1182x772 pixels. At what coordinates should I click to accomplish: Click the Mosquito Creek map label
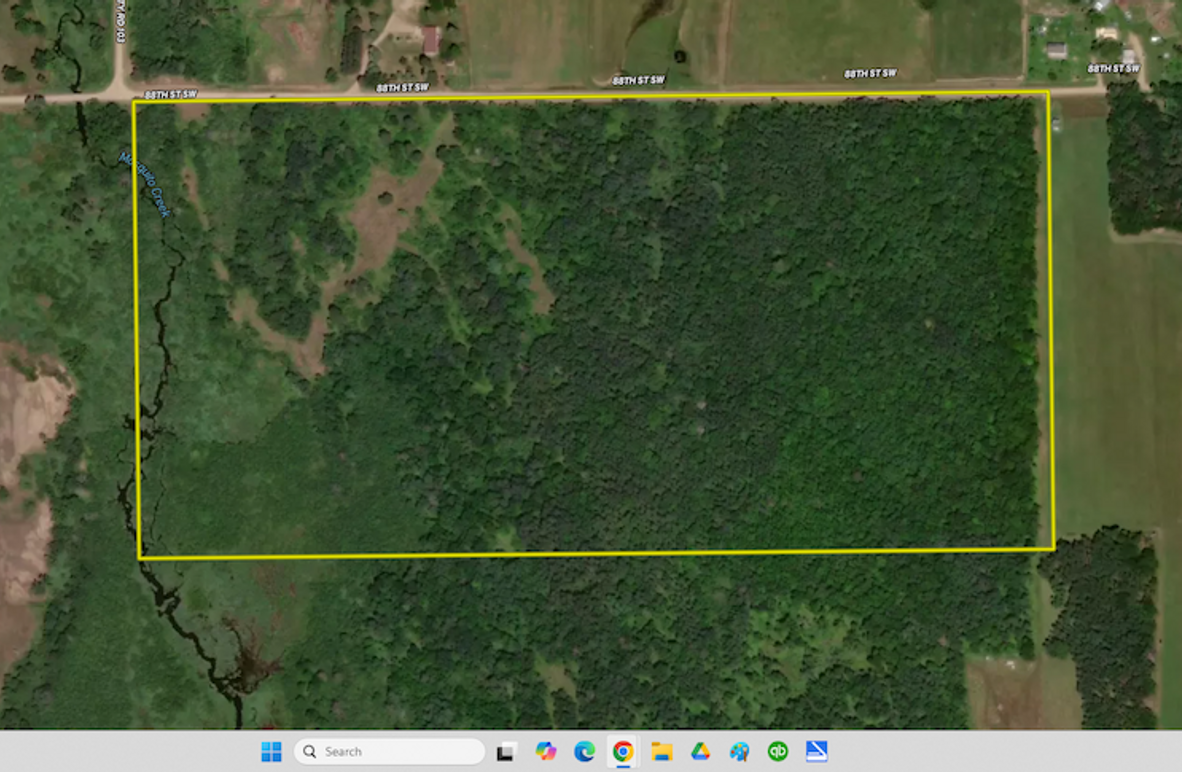145,184
